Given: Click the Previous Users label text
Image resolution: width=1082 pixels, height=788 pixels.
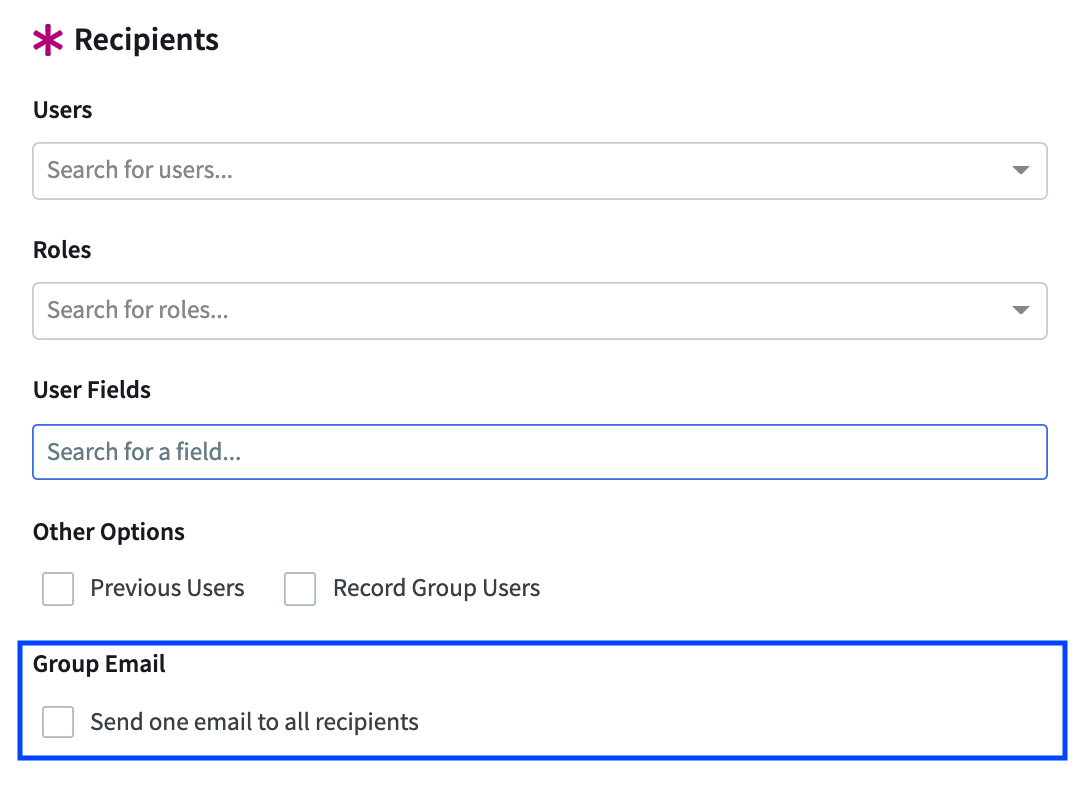Looking at the screenshot, I should 168,588.
